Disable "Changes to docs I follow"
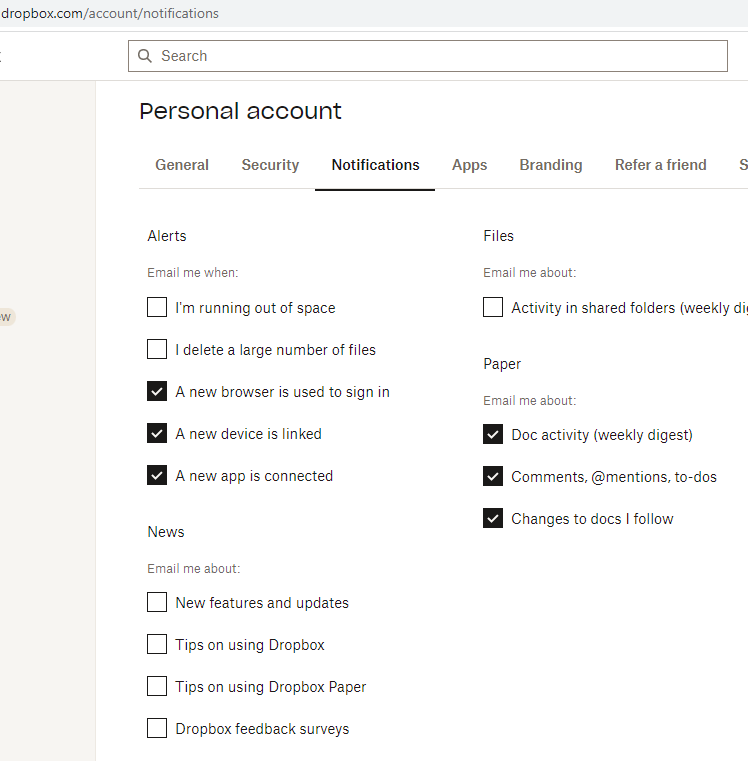 point(493,518)
